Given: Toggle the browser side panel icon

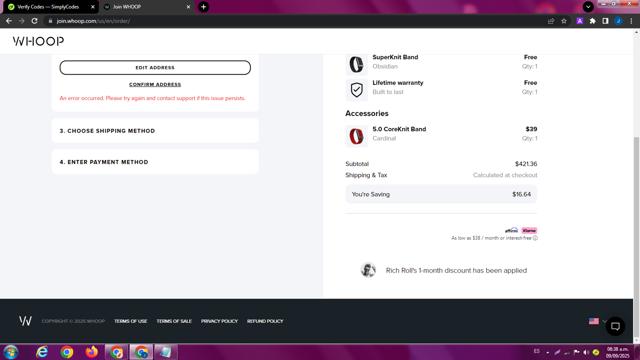Looking at the screenshot, I should click(605, 21).
